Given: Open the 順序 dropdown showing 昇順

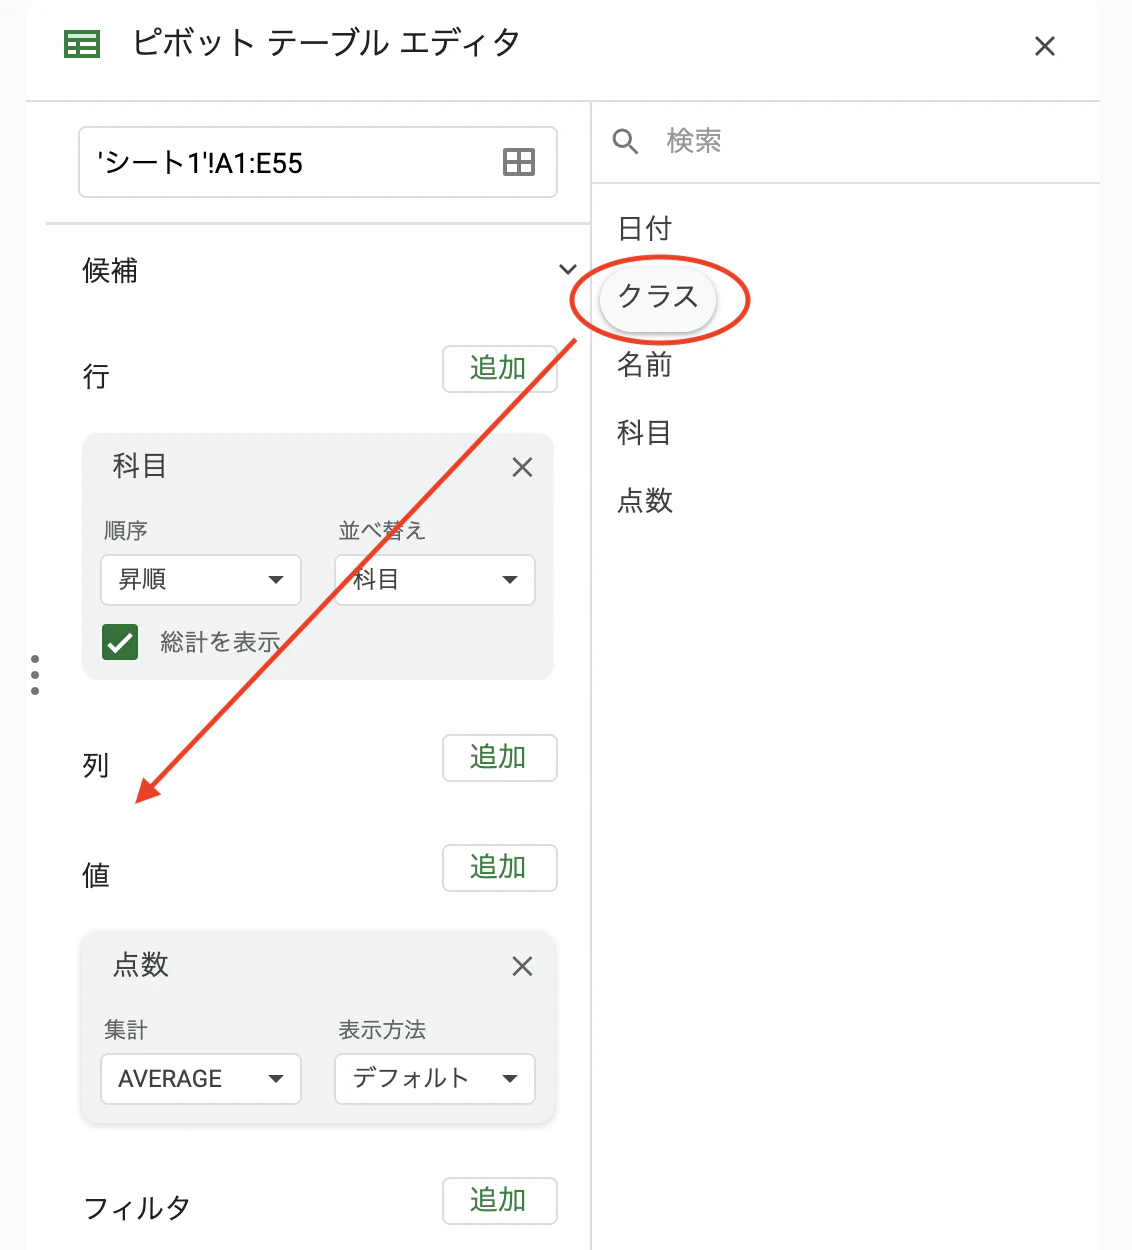Looking at the screenshot, I should point(200,580).
